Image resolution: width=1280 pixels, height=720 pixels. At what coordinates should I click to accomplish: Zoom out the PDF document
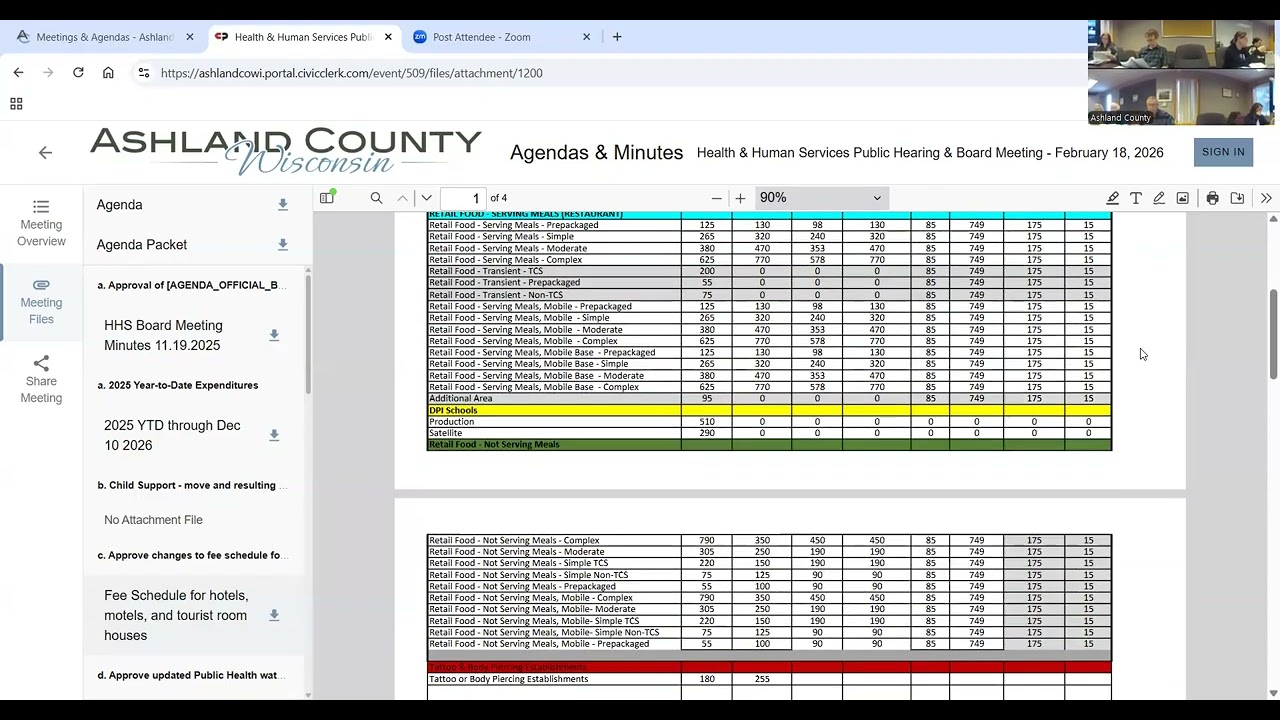(x=716, y=198)
